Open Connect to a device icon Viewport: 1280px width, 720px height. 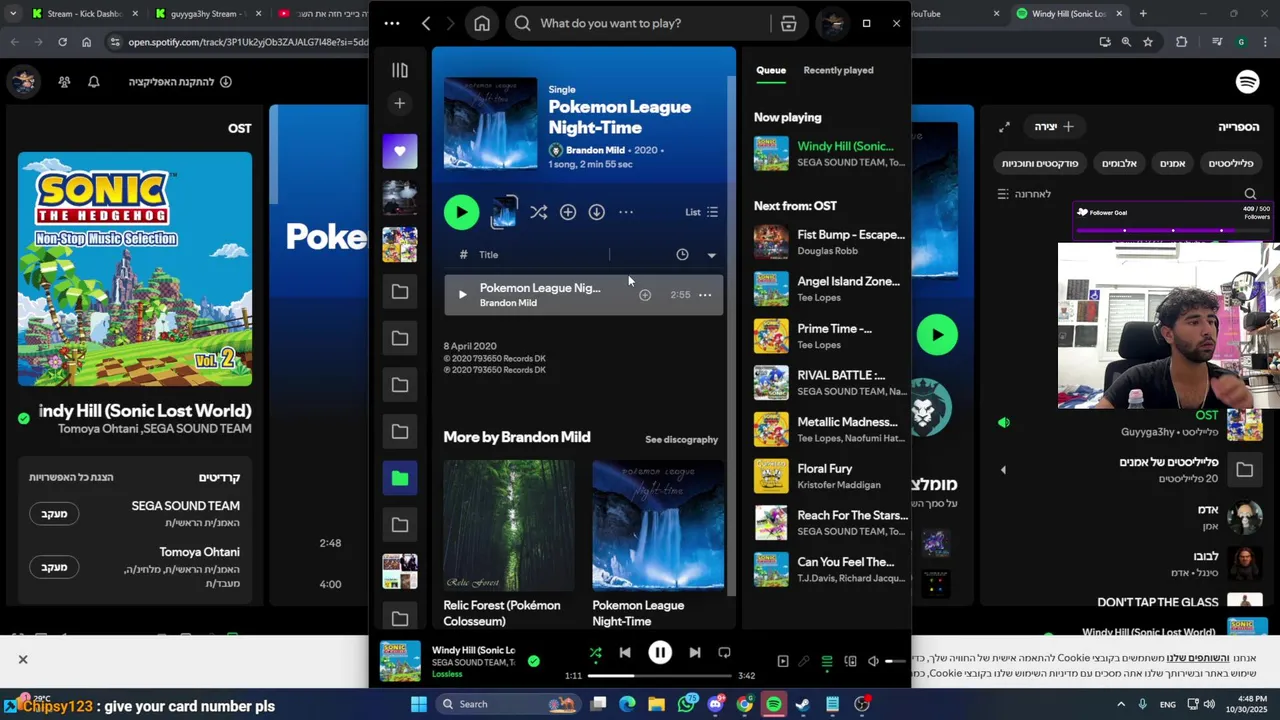pyautogui.click(x=850, y=661)
